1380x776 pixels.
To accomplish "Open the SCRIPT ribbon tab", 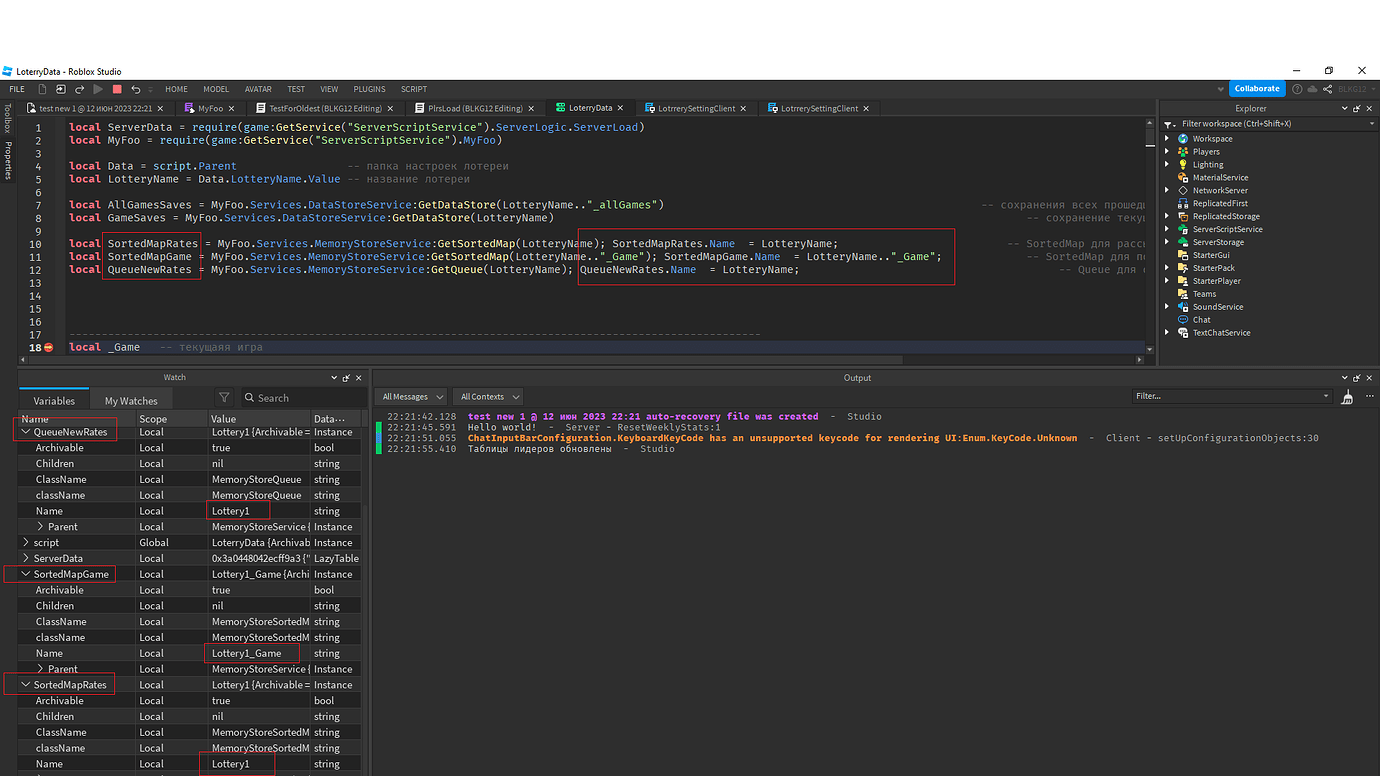I will [413, 88].
